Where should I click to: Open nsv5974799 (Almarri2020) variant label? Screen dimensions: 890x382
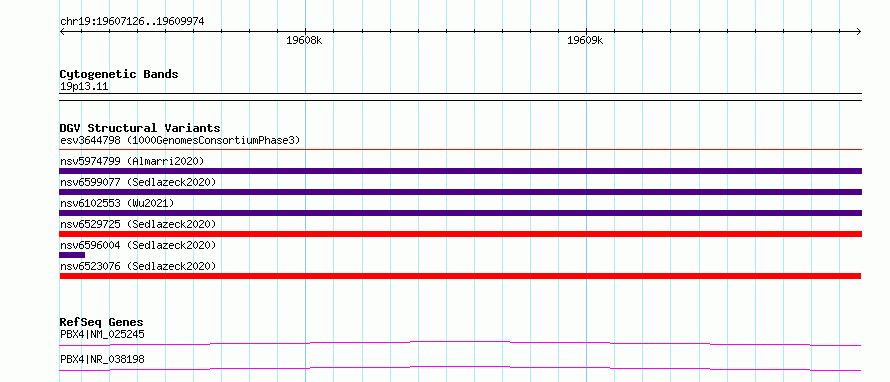pos(132,161)
